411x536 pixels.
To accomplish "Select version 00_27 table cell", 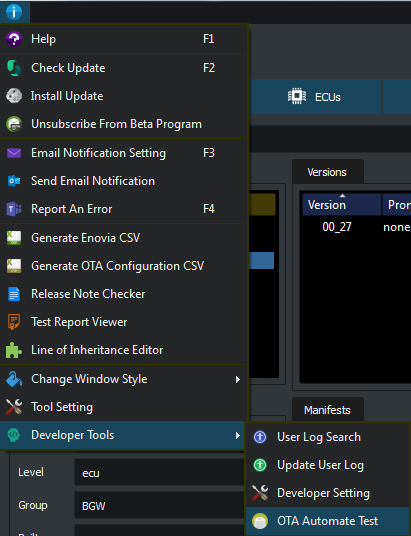I will click(x=337, y=227).
